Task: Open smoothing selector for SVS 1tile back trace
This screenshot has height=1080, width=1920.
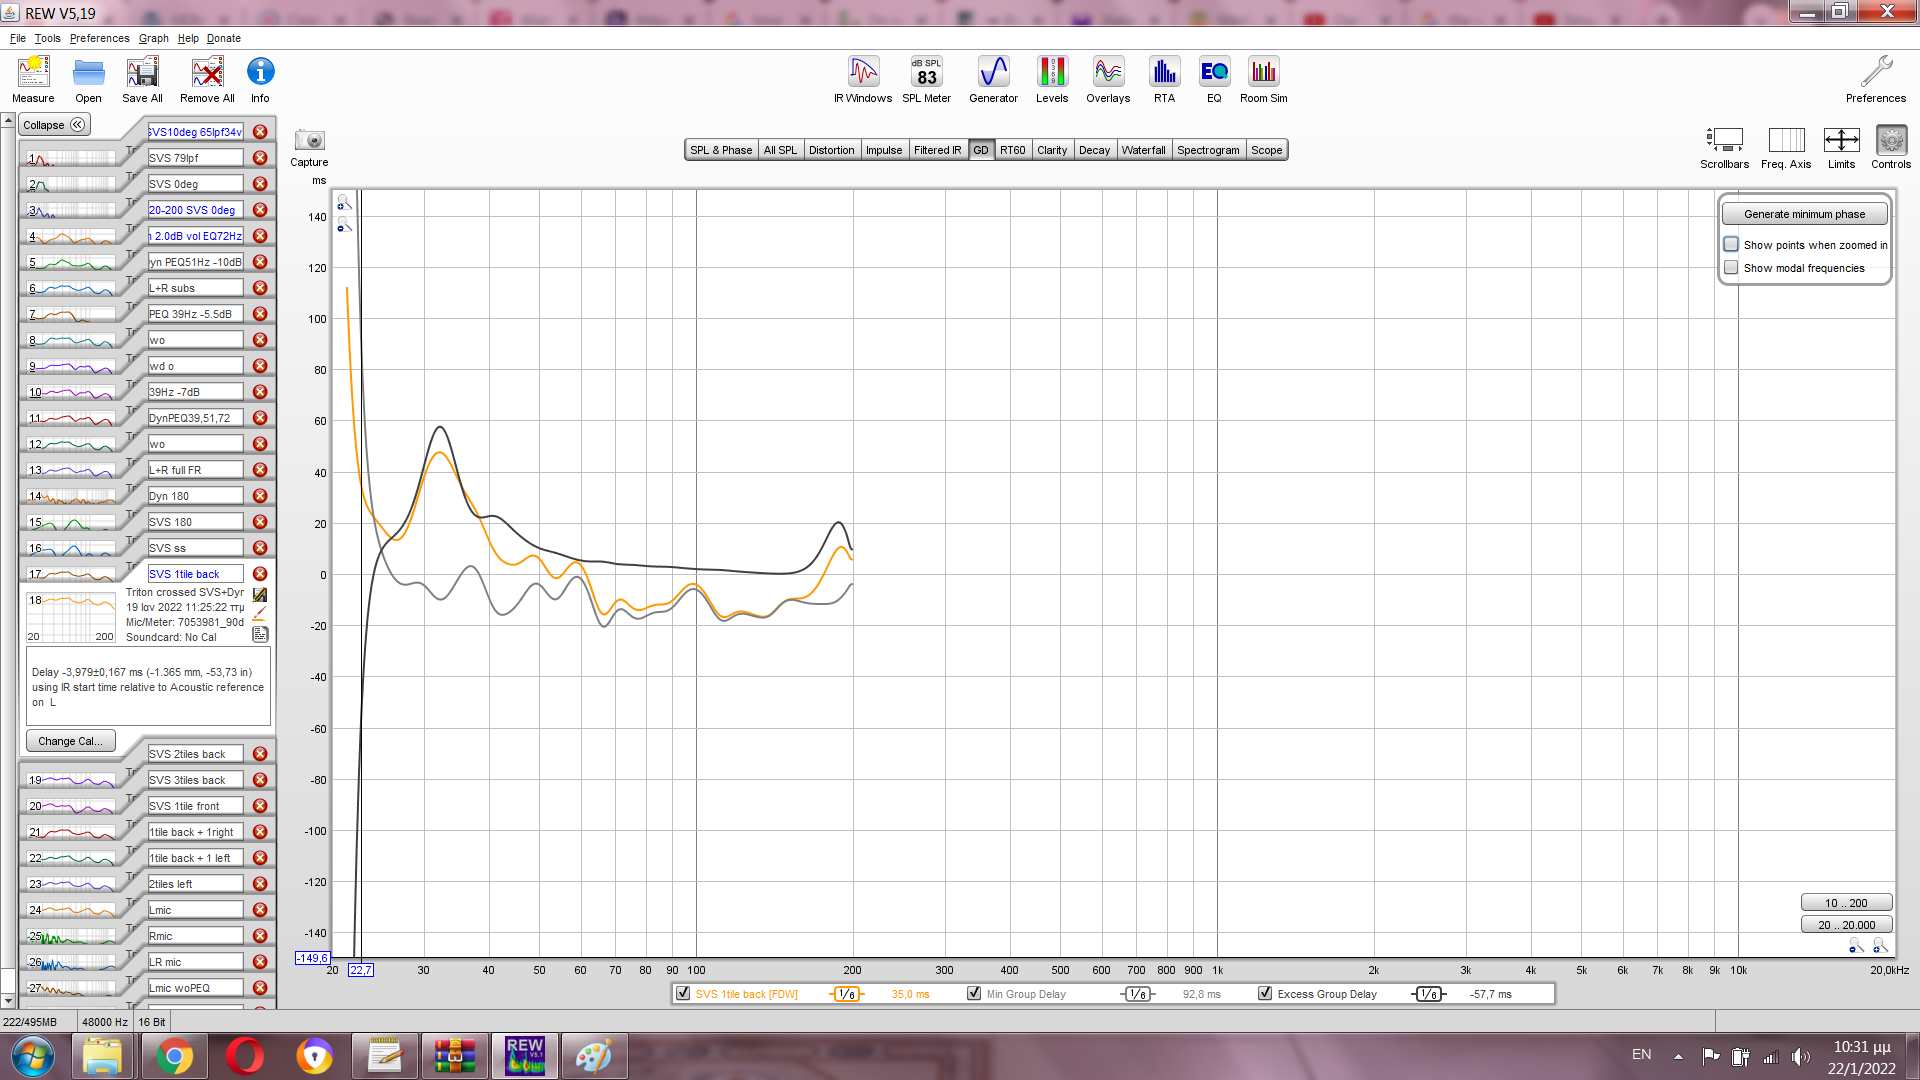Action: pyautogui.click(x=846, y=994)
